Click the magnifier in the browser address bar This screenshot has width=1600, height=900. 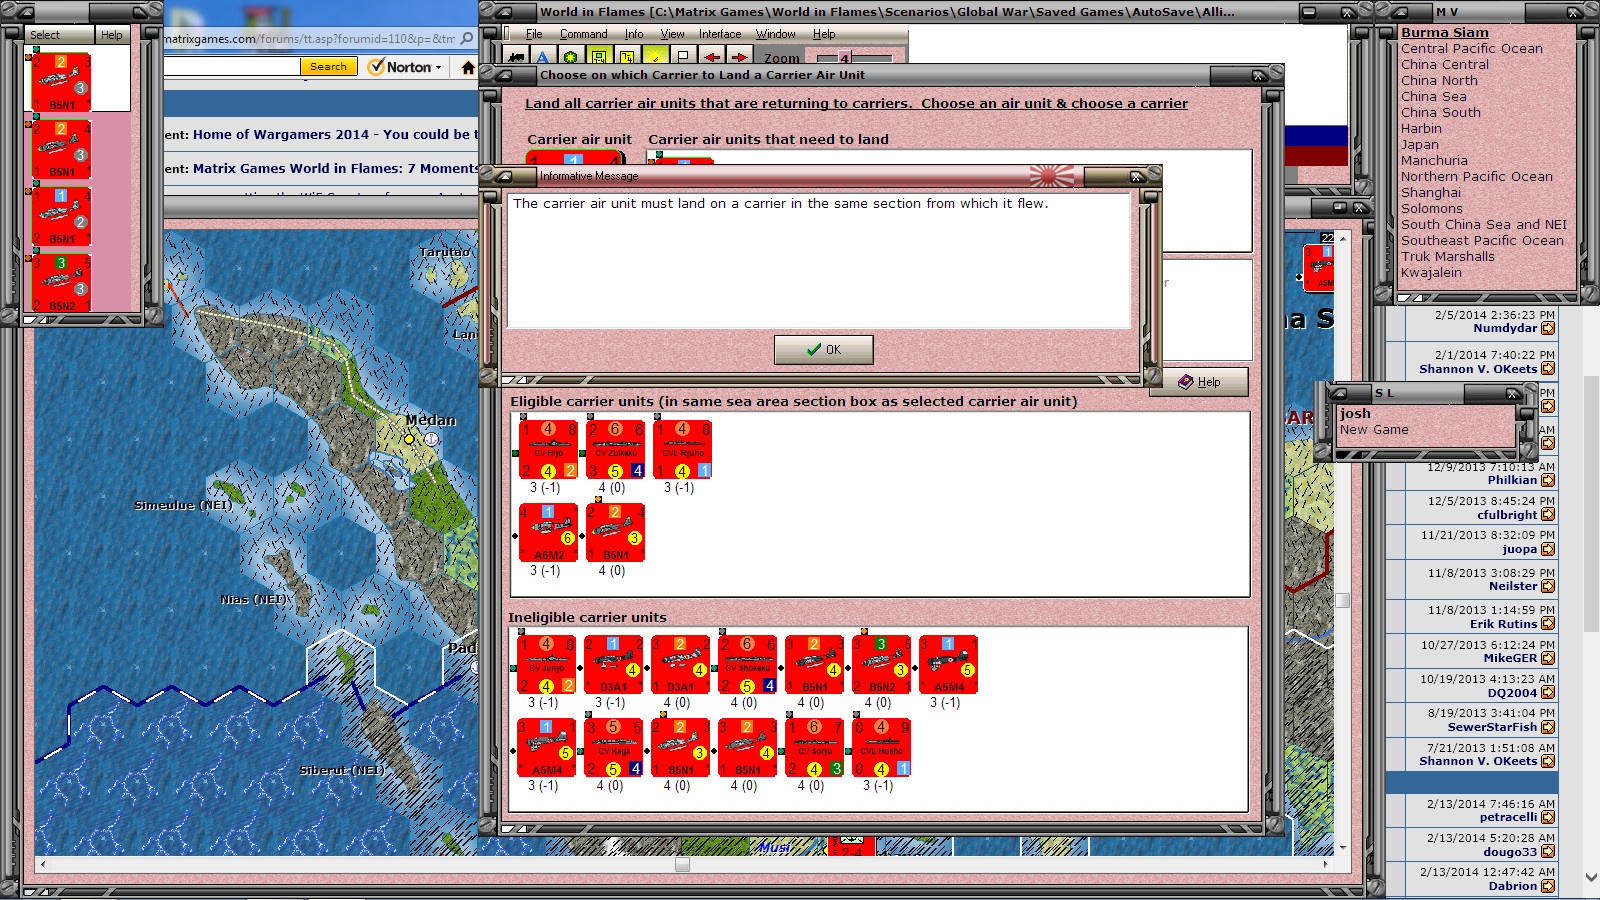[467, 38]
